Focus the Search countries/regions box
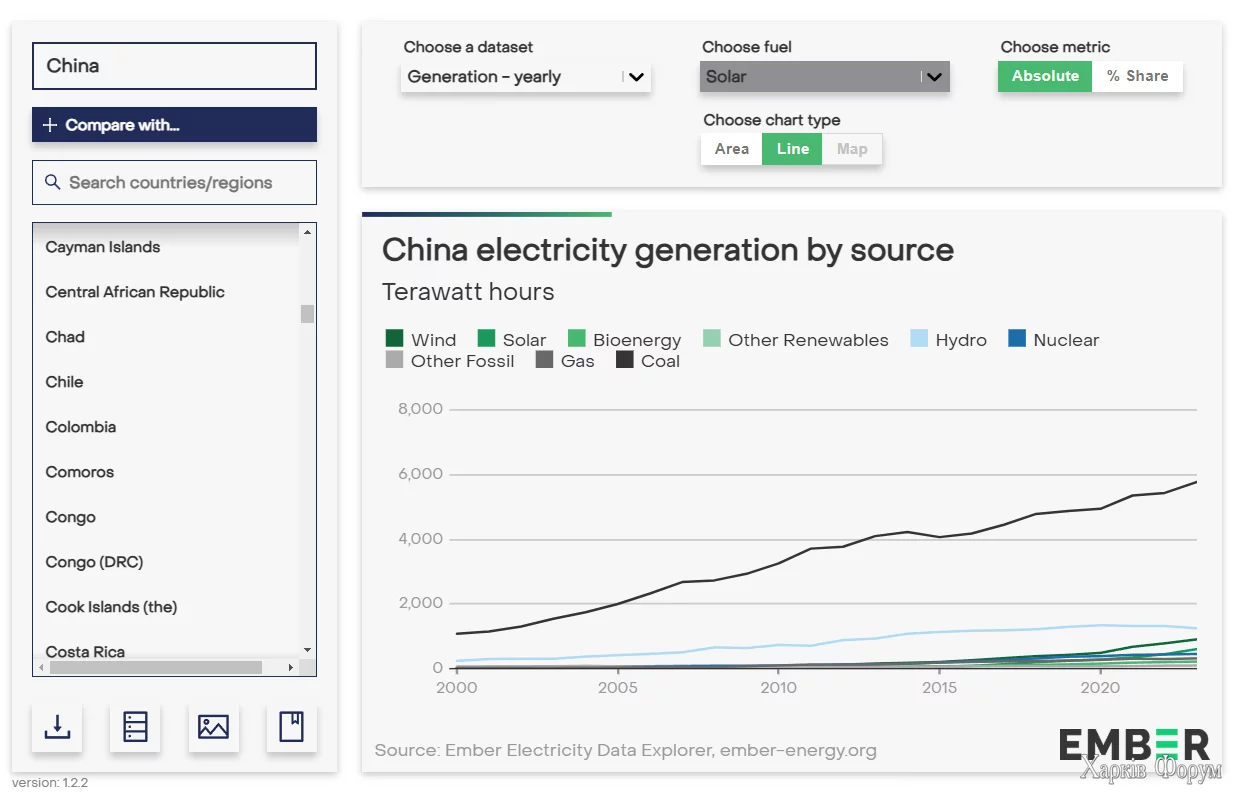 [174, 183]
